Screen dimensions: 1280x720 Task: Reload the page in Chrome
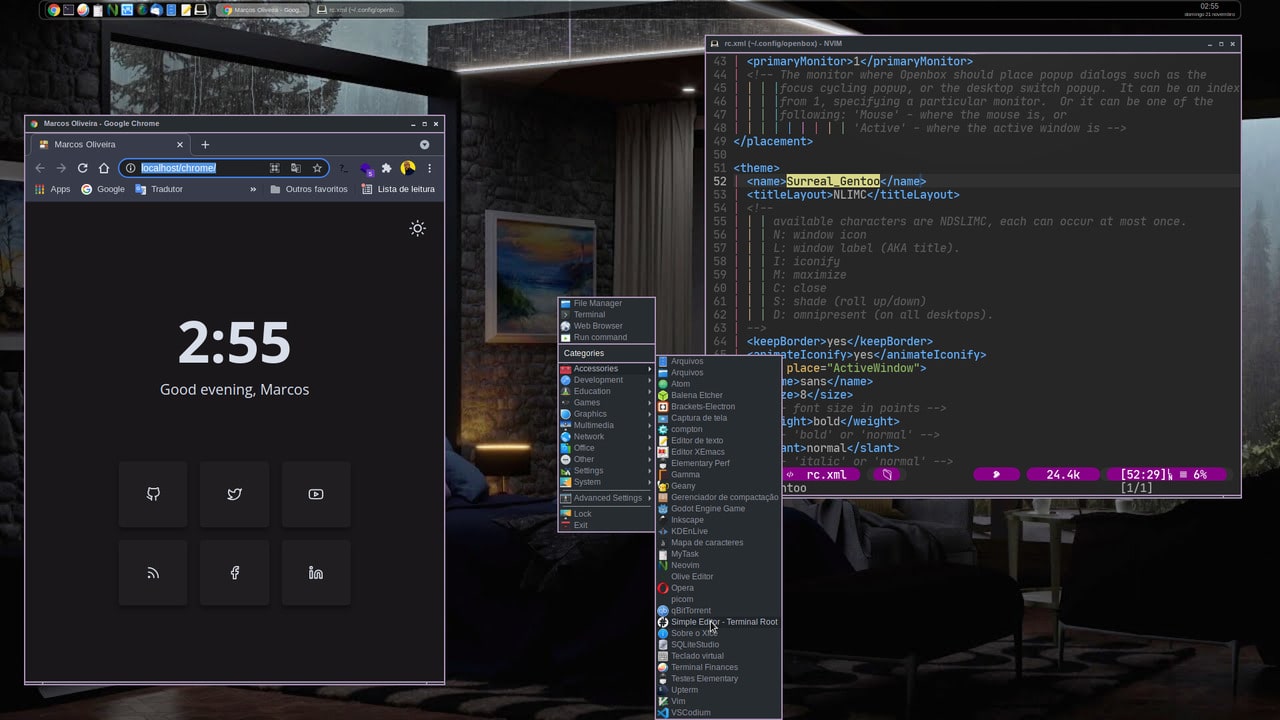(x=82, y=168)
